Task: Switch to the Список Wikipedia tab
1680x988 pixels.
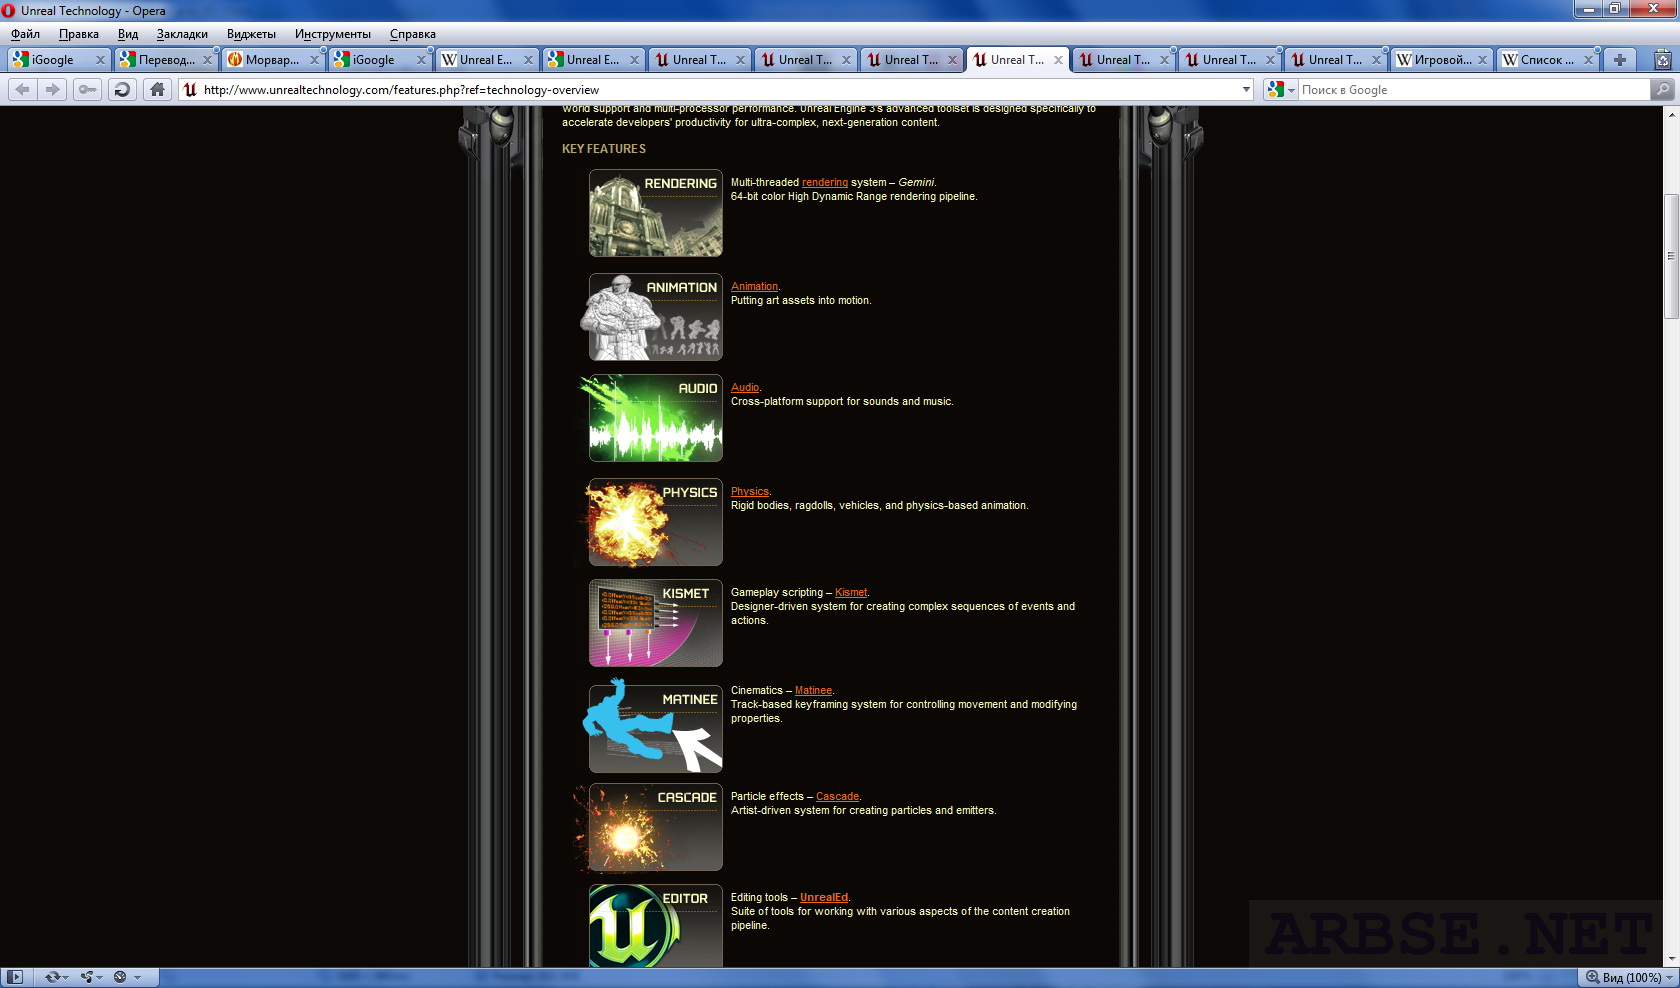Action: pyautogui.click(x=1548, y=60)
